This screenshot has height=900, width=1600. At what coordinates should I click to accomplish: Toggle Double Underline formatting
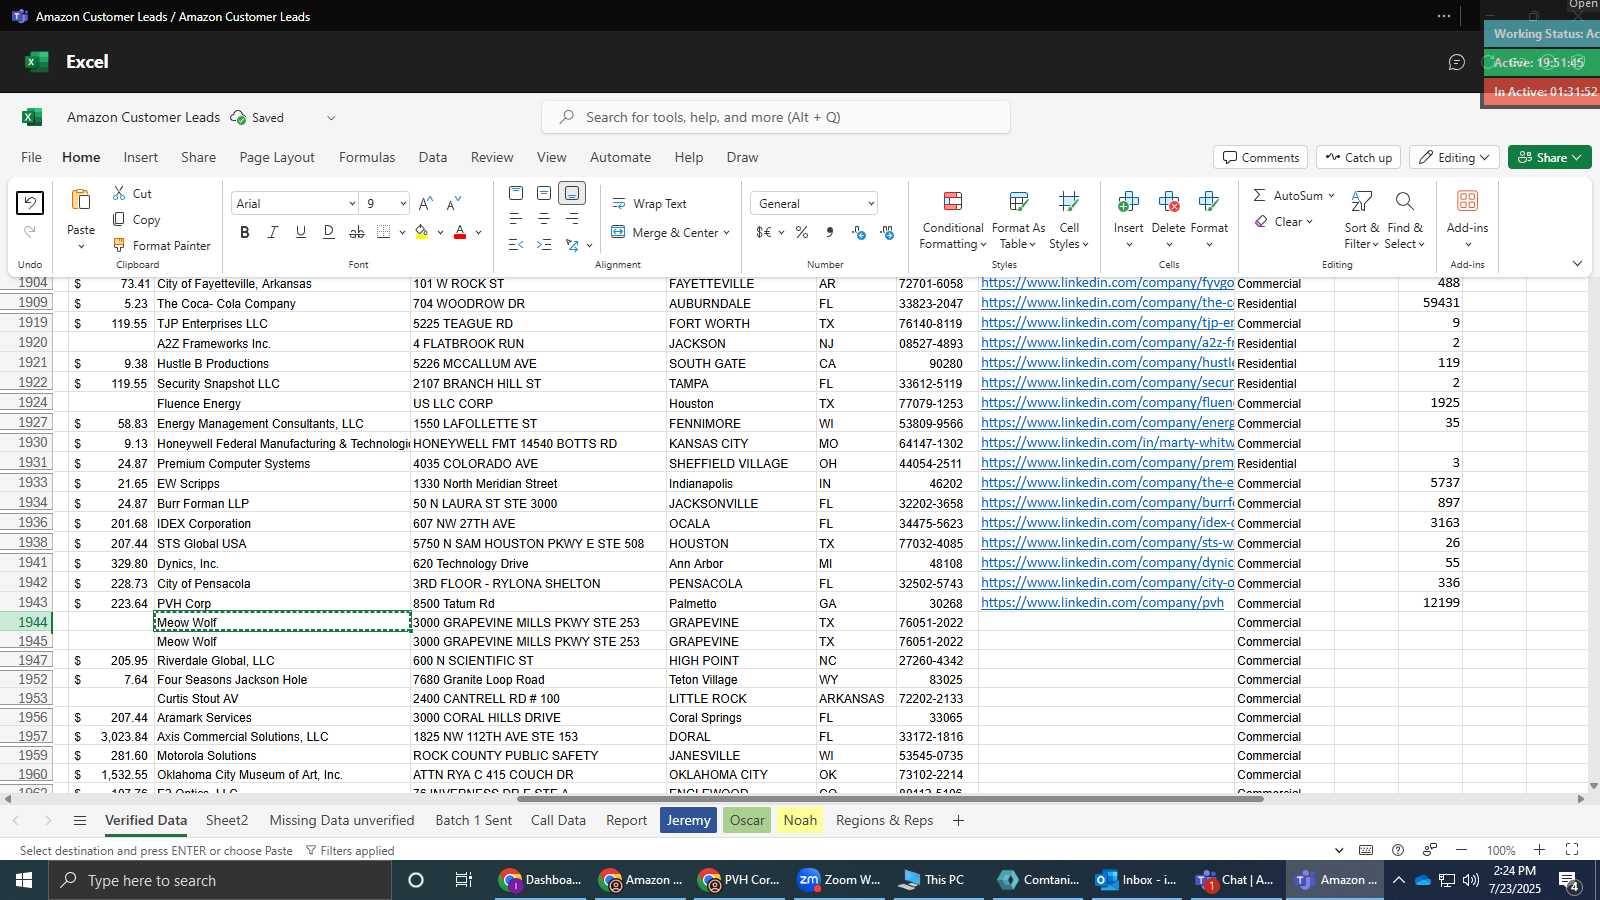pos(329,232)
